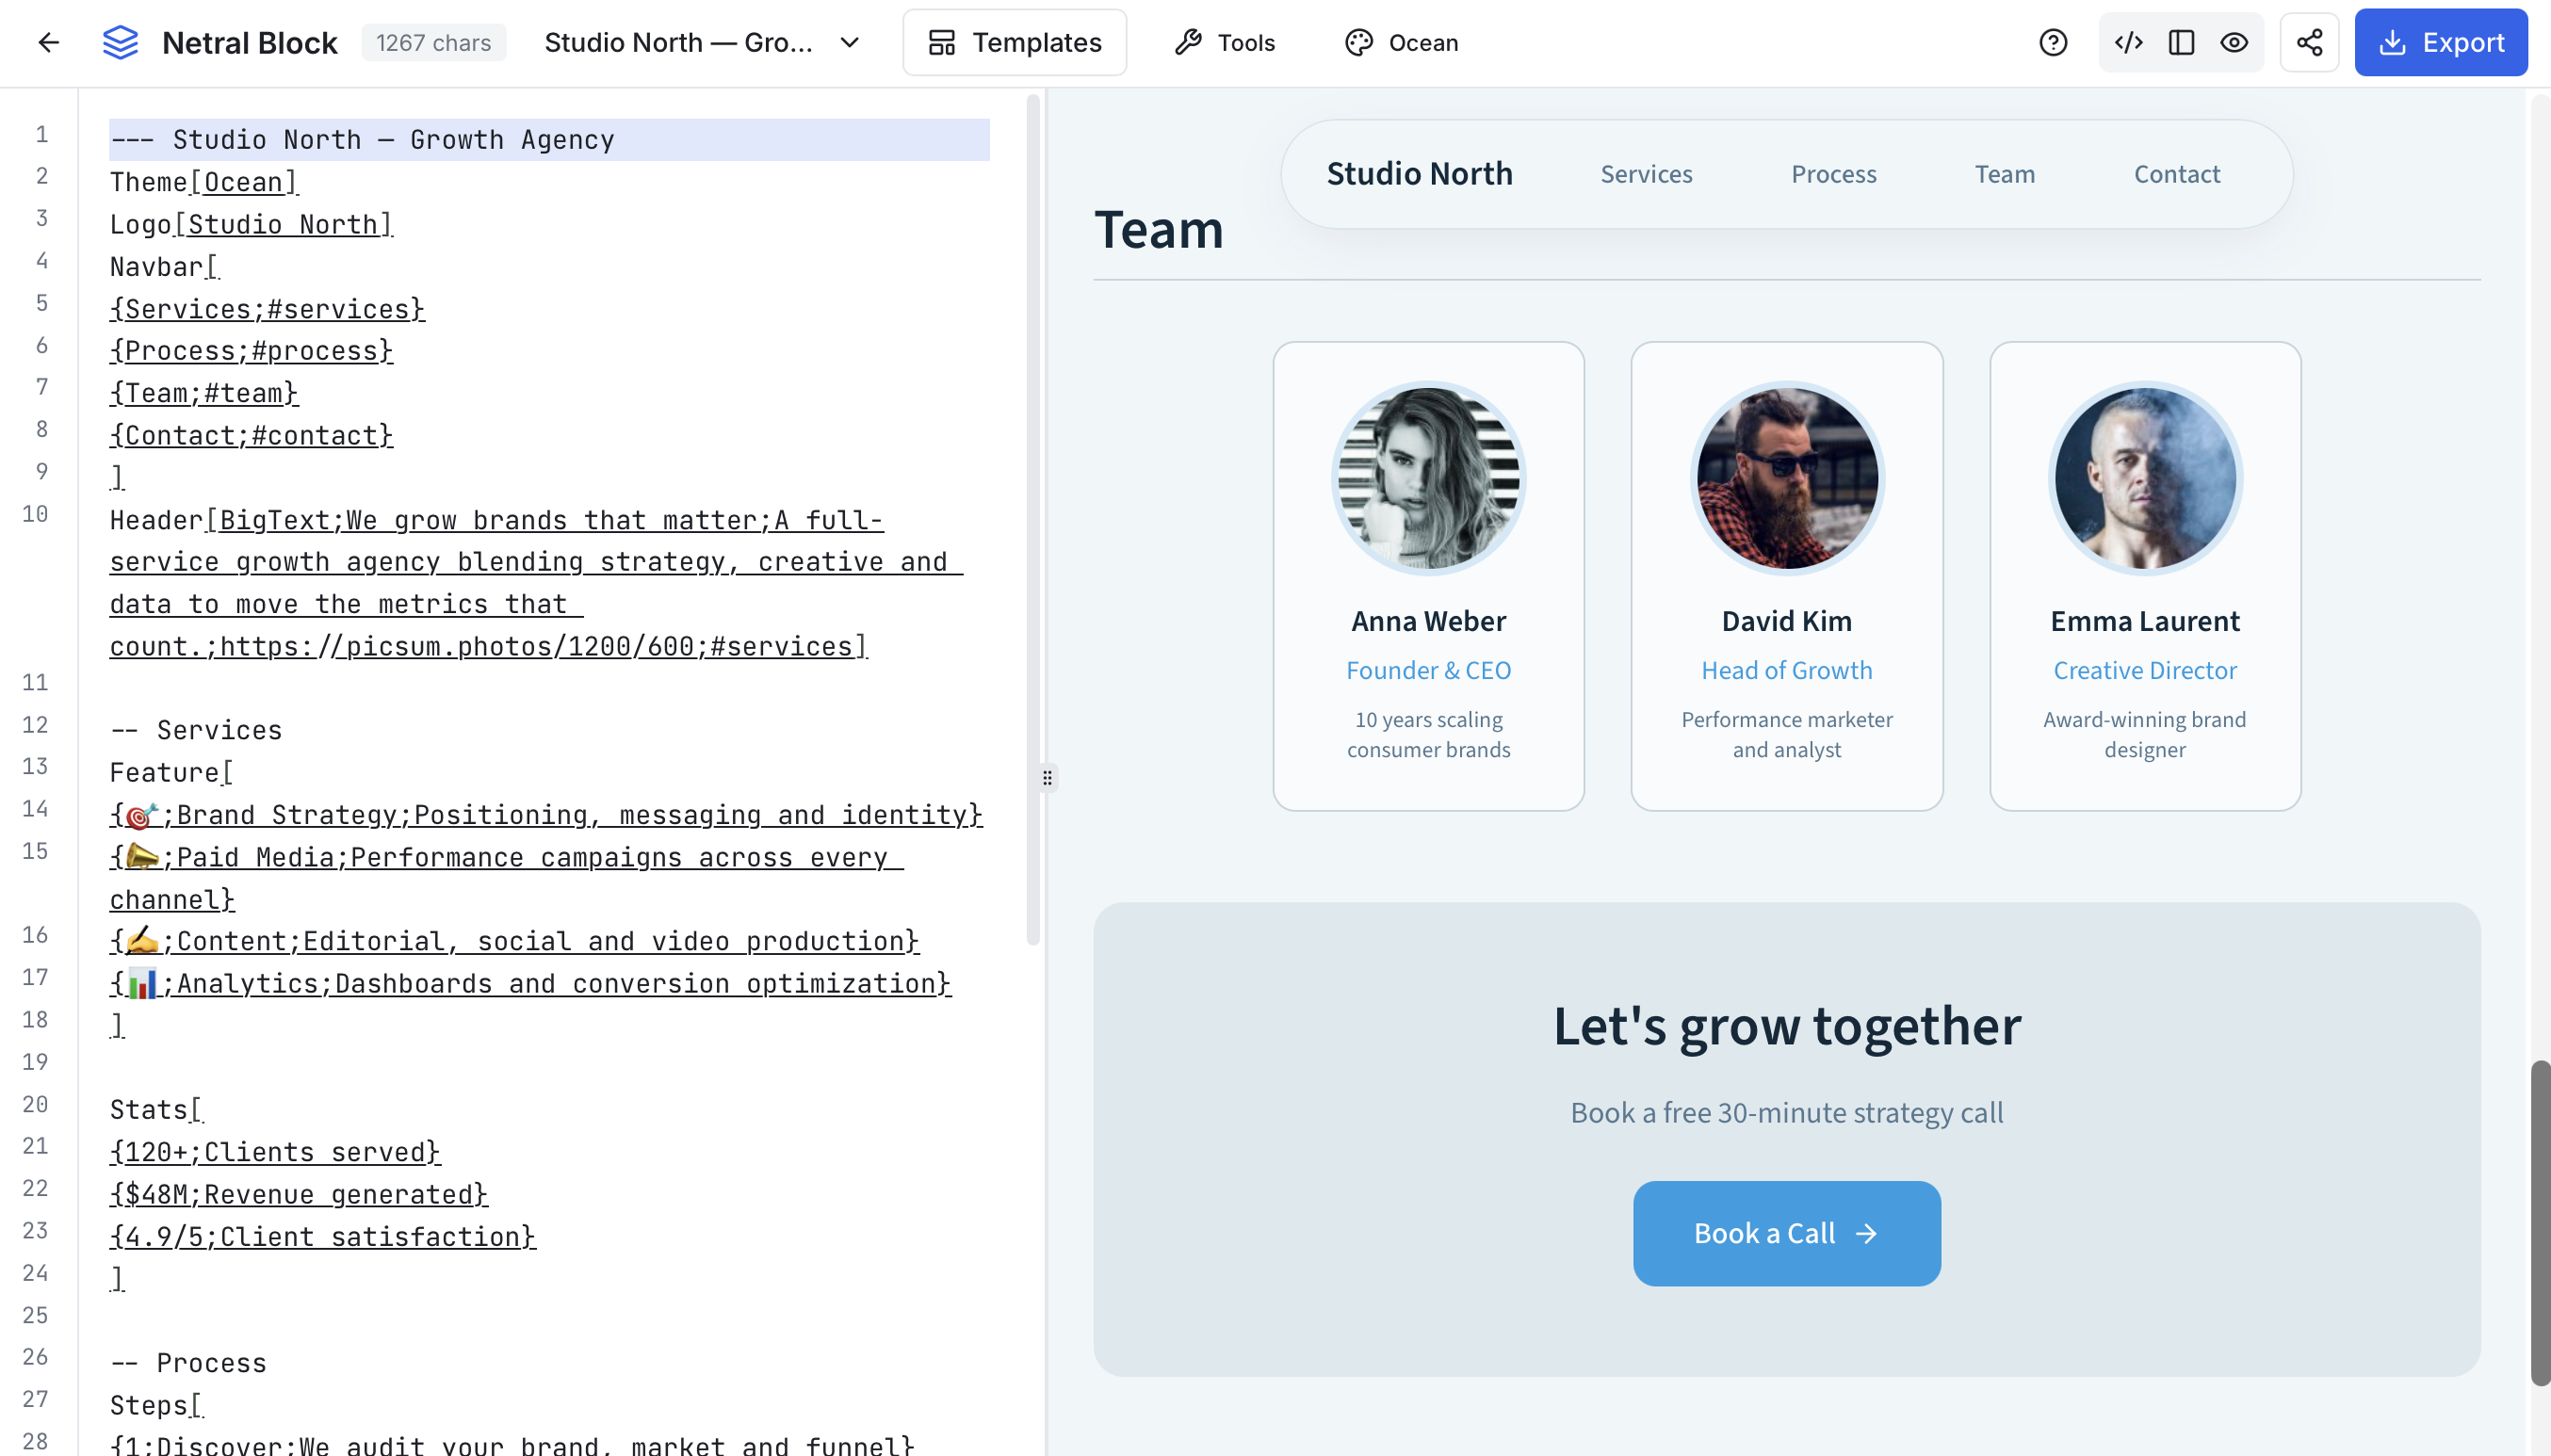Click editor line 1 title text
2551x1456 pixels.
[x=362, y=139]
